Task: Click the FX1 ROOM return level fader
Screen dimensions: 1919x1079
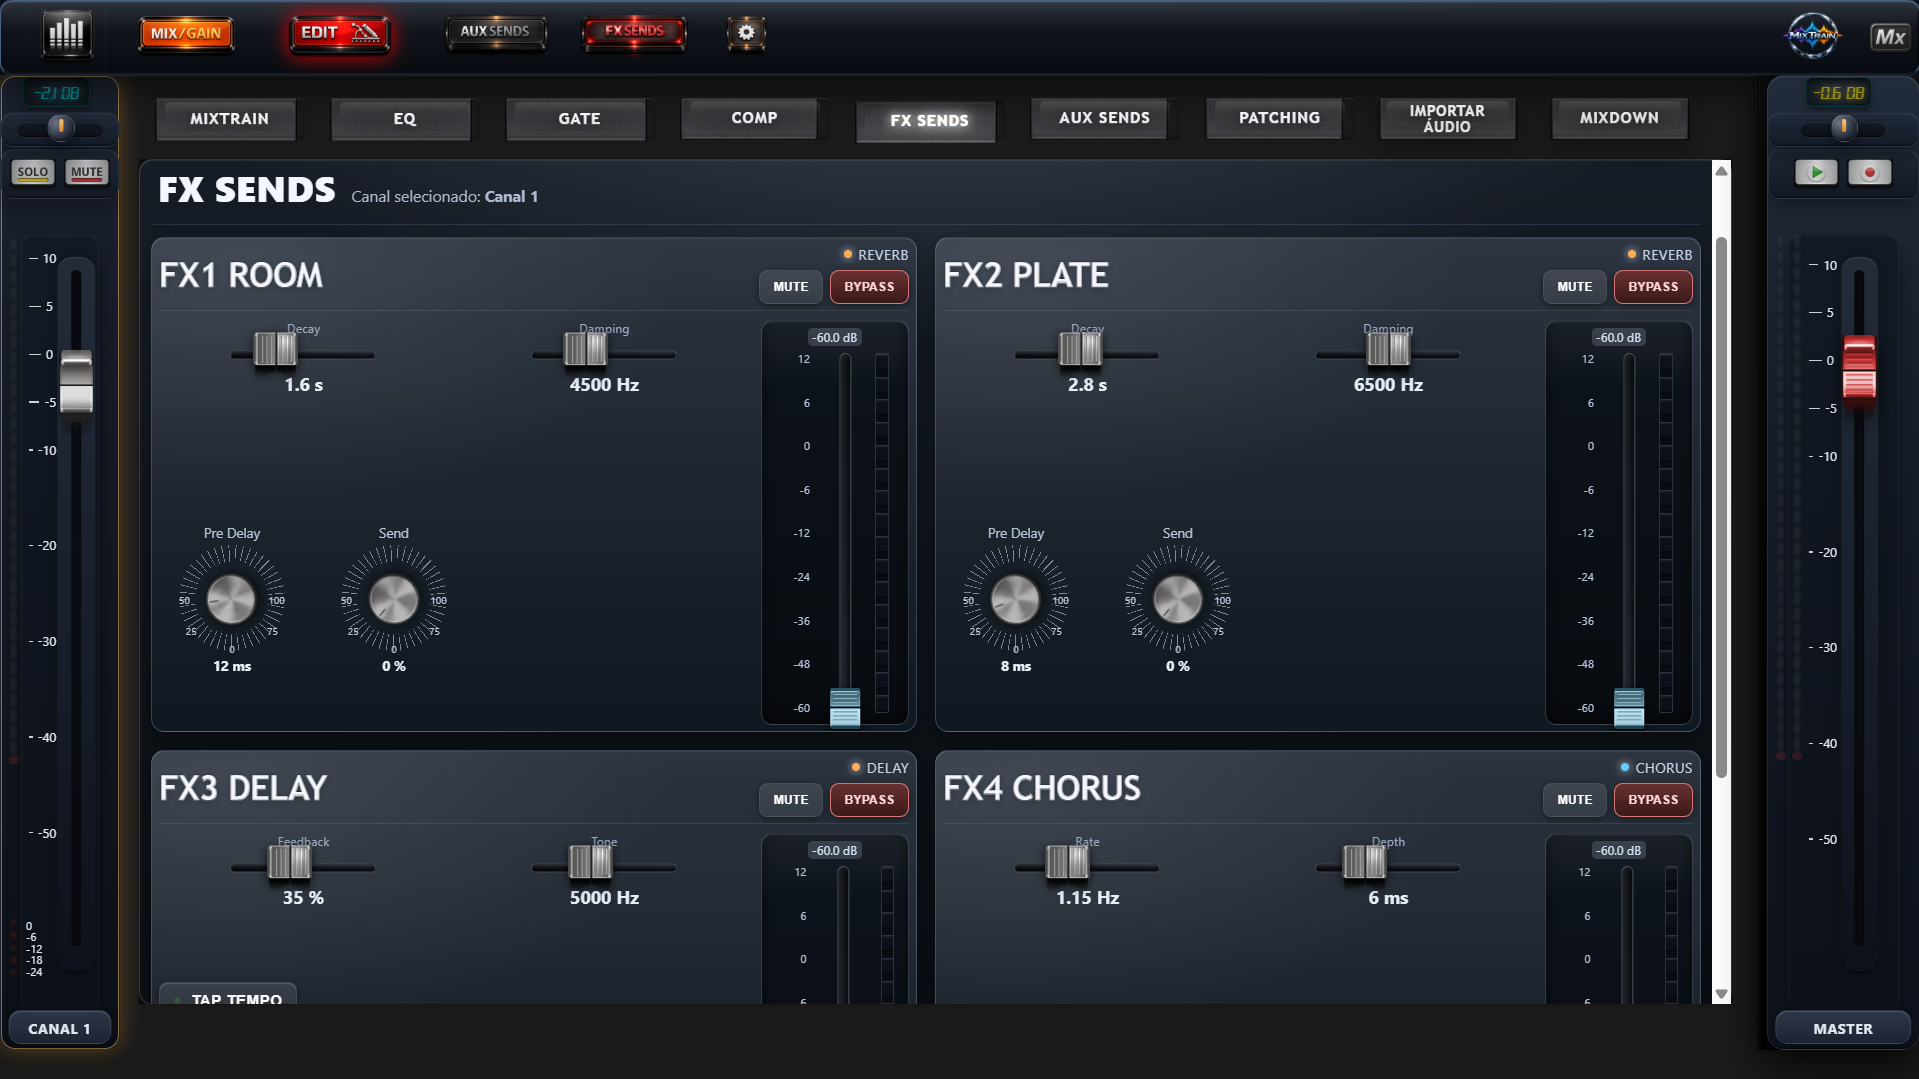Action: pyautogui.click(x=845, y=708)
